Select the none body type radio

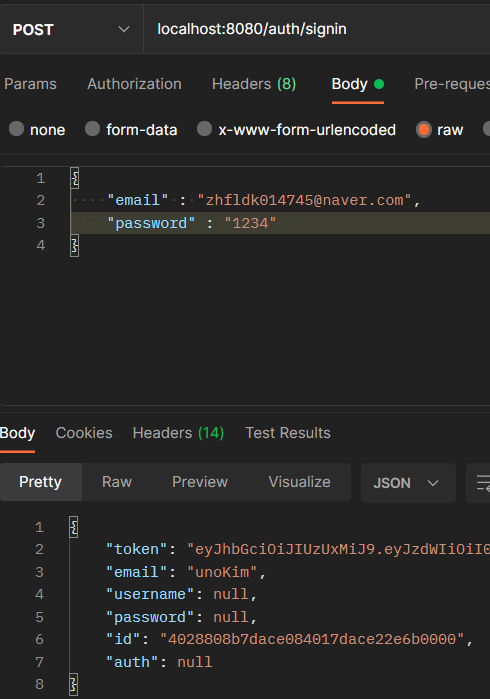pyautogui.click(x=16, y=129)
